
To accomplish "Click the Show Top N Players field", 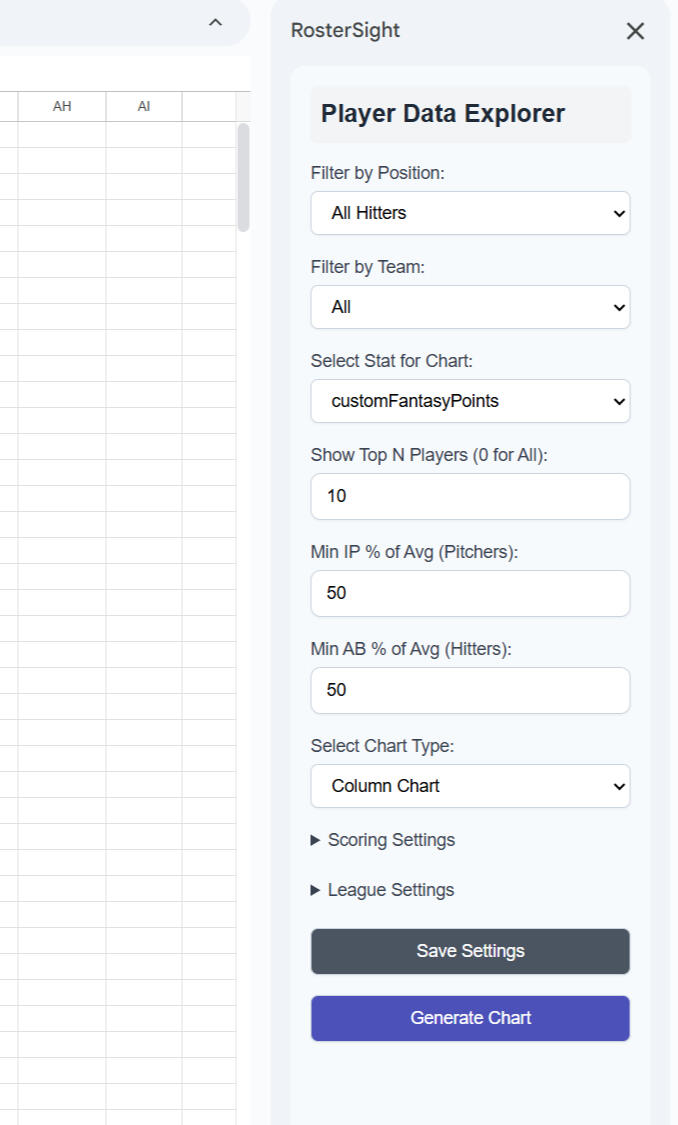I will pyautogui.click(x=470, y=496).
